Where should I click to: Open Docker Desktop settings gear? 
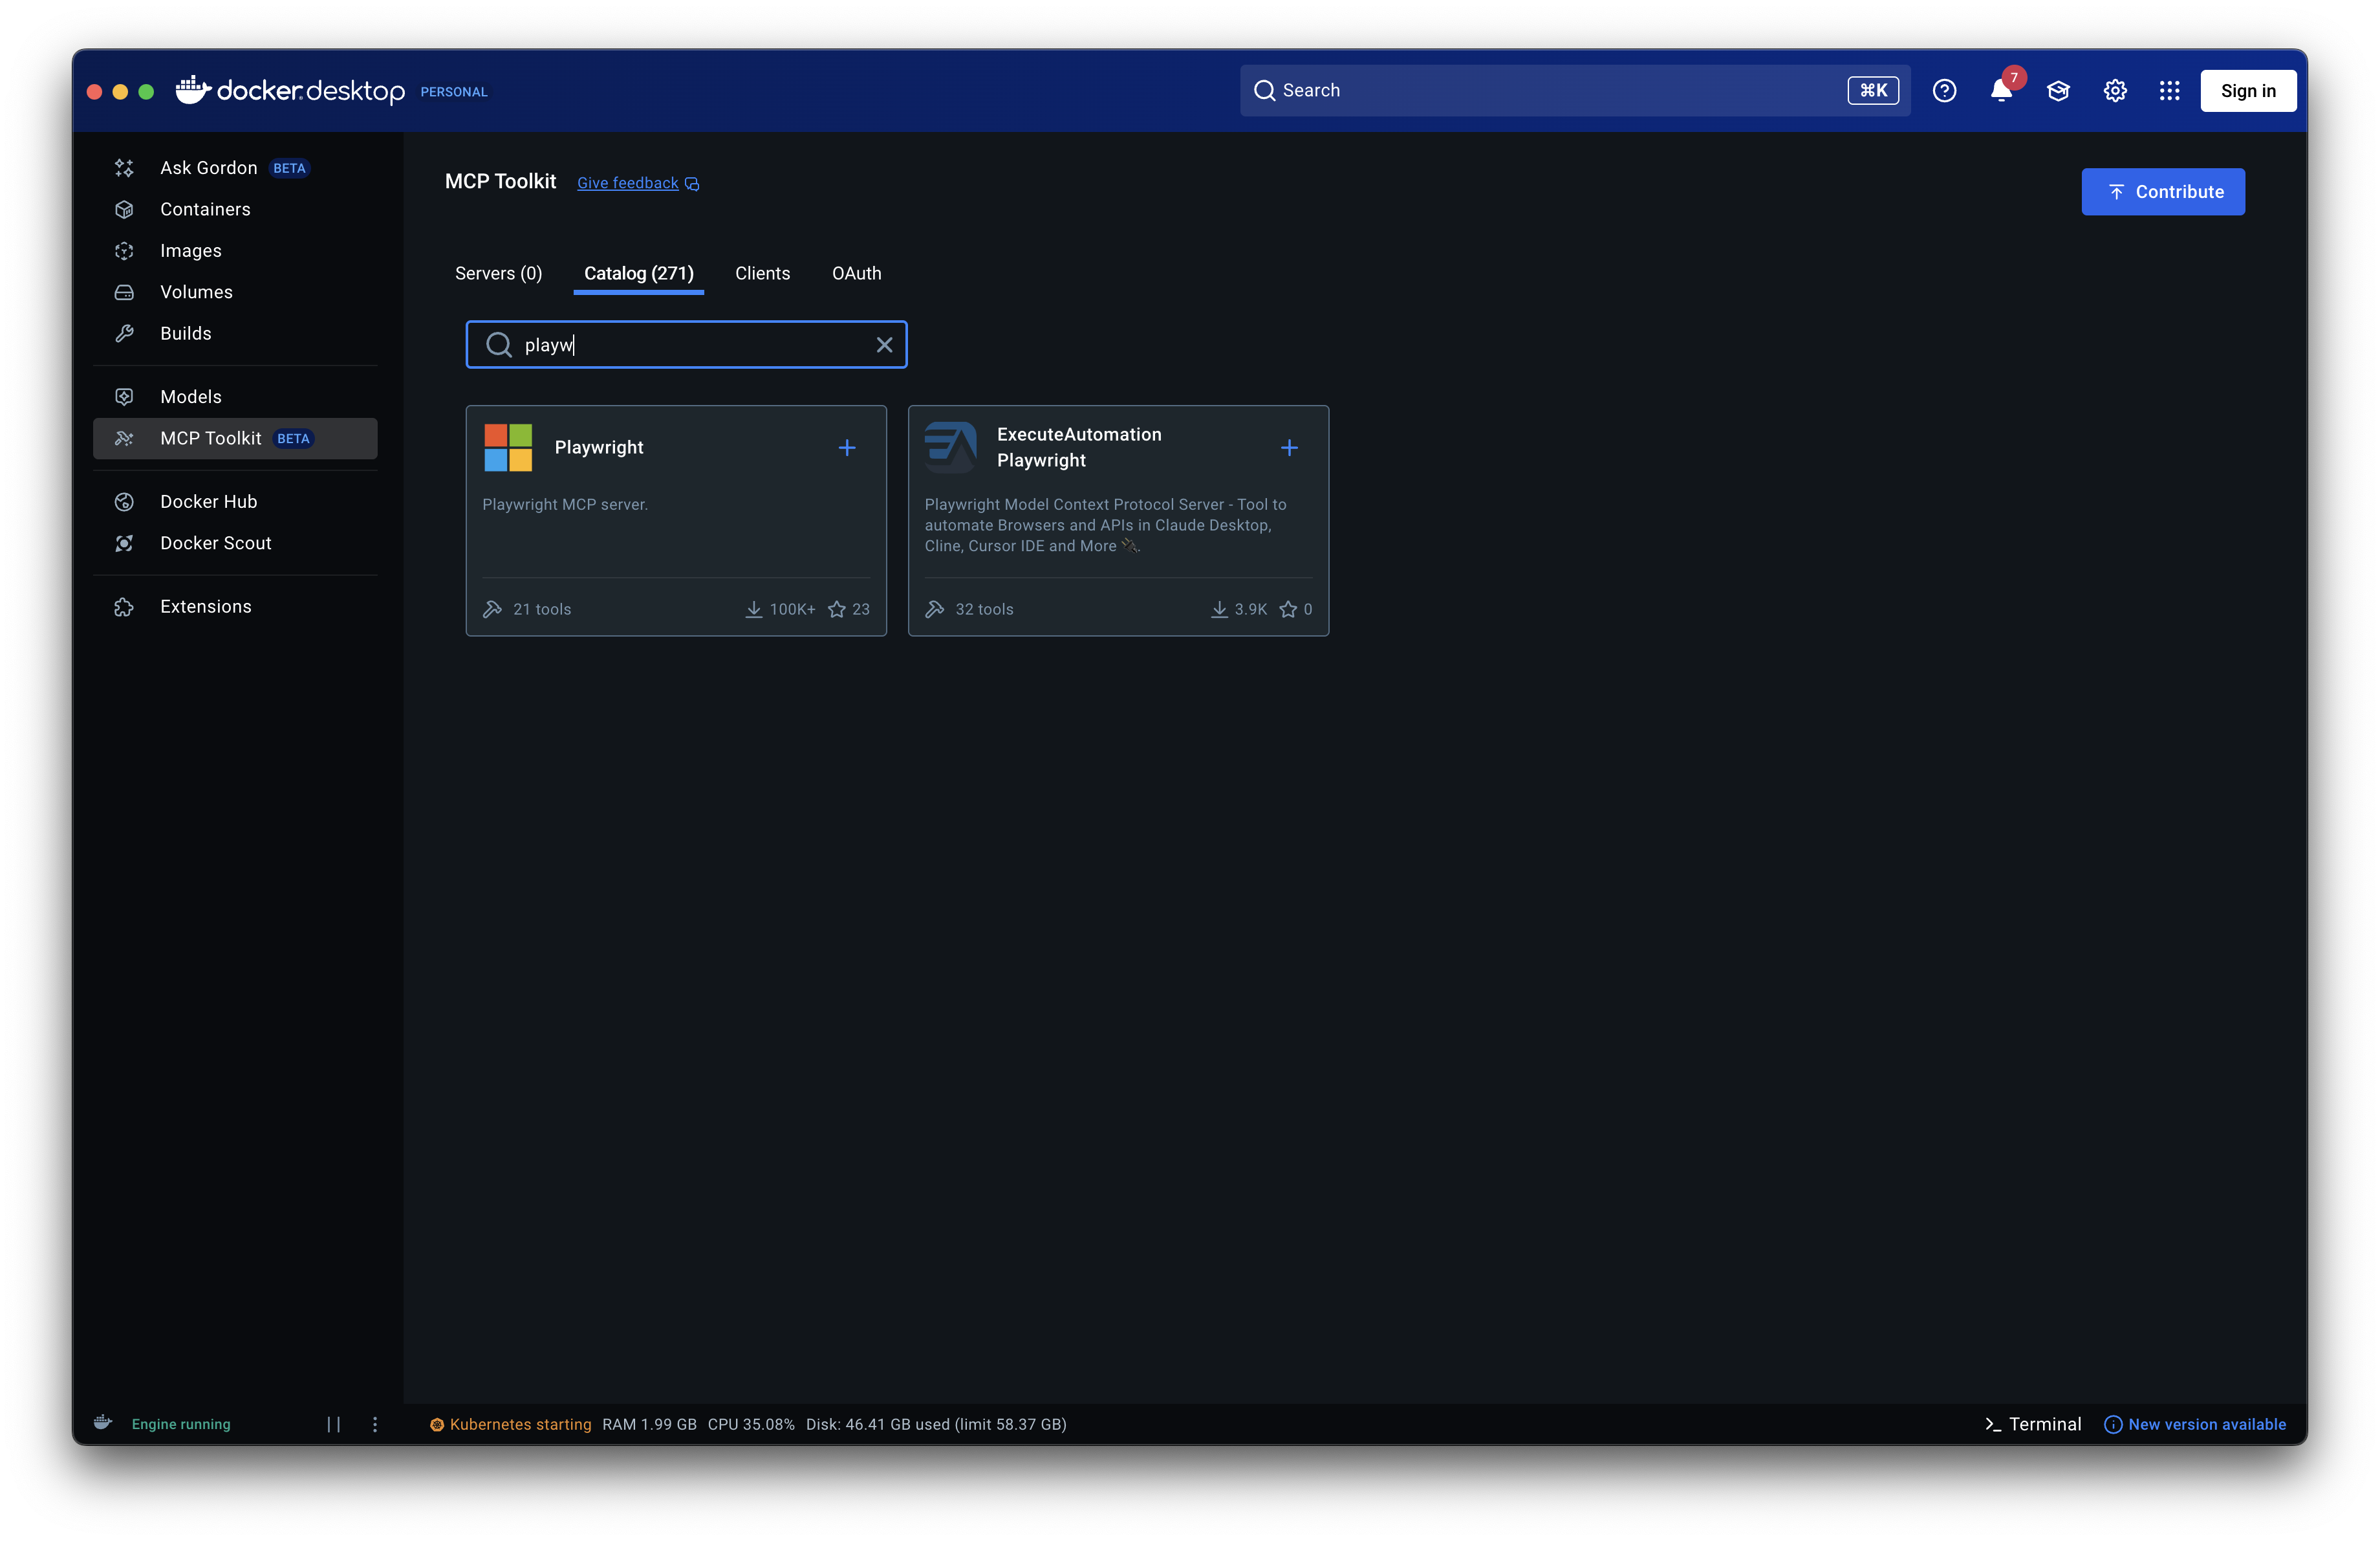pyautogui.click(x=2115, y=90)
